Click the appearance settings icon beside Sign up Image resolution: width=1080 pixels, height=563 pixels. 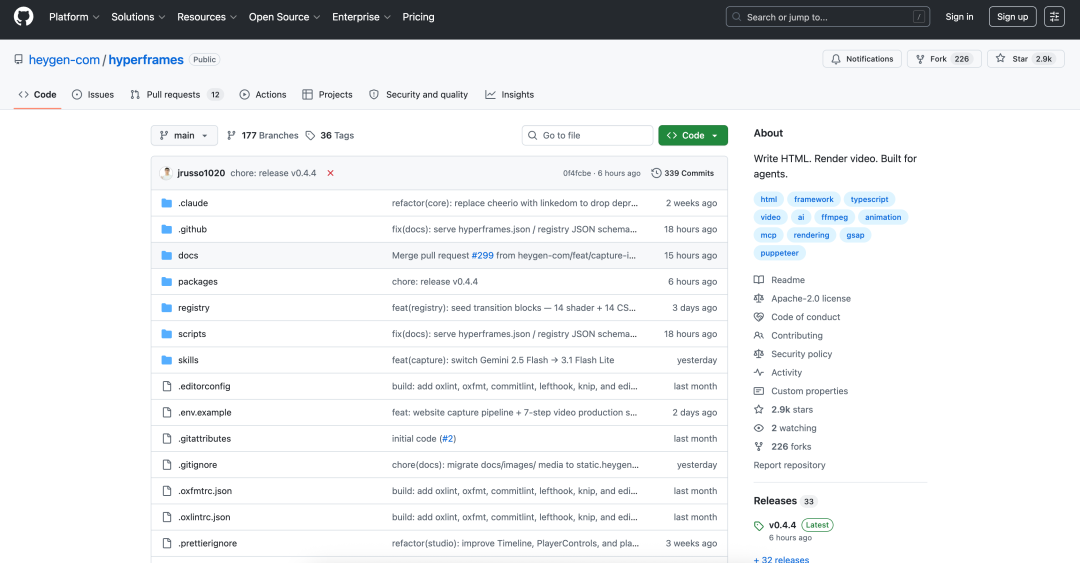pos(1054,17)
